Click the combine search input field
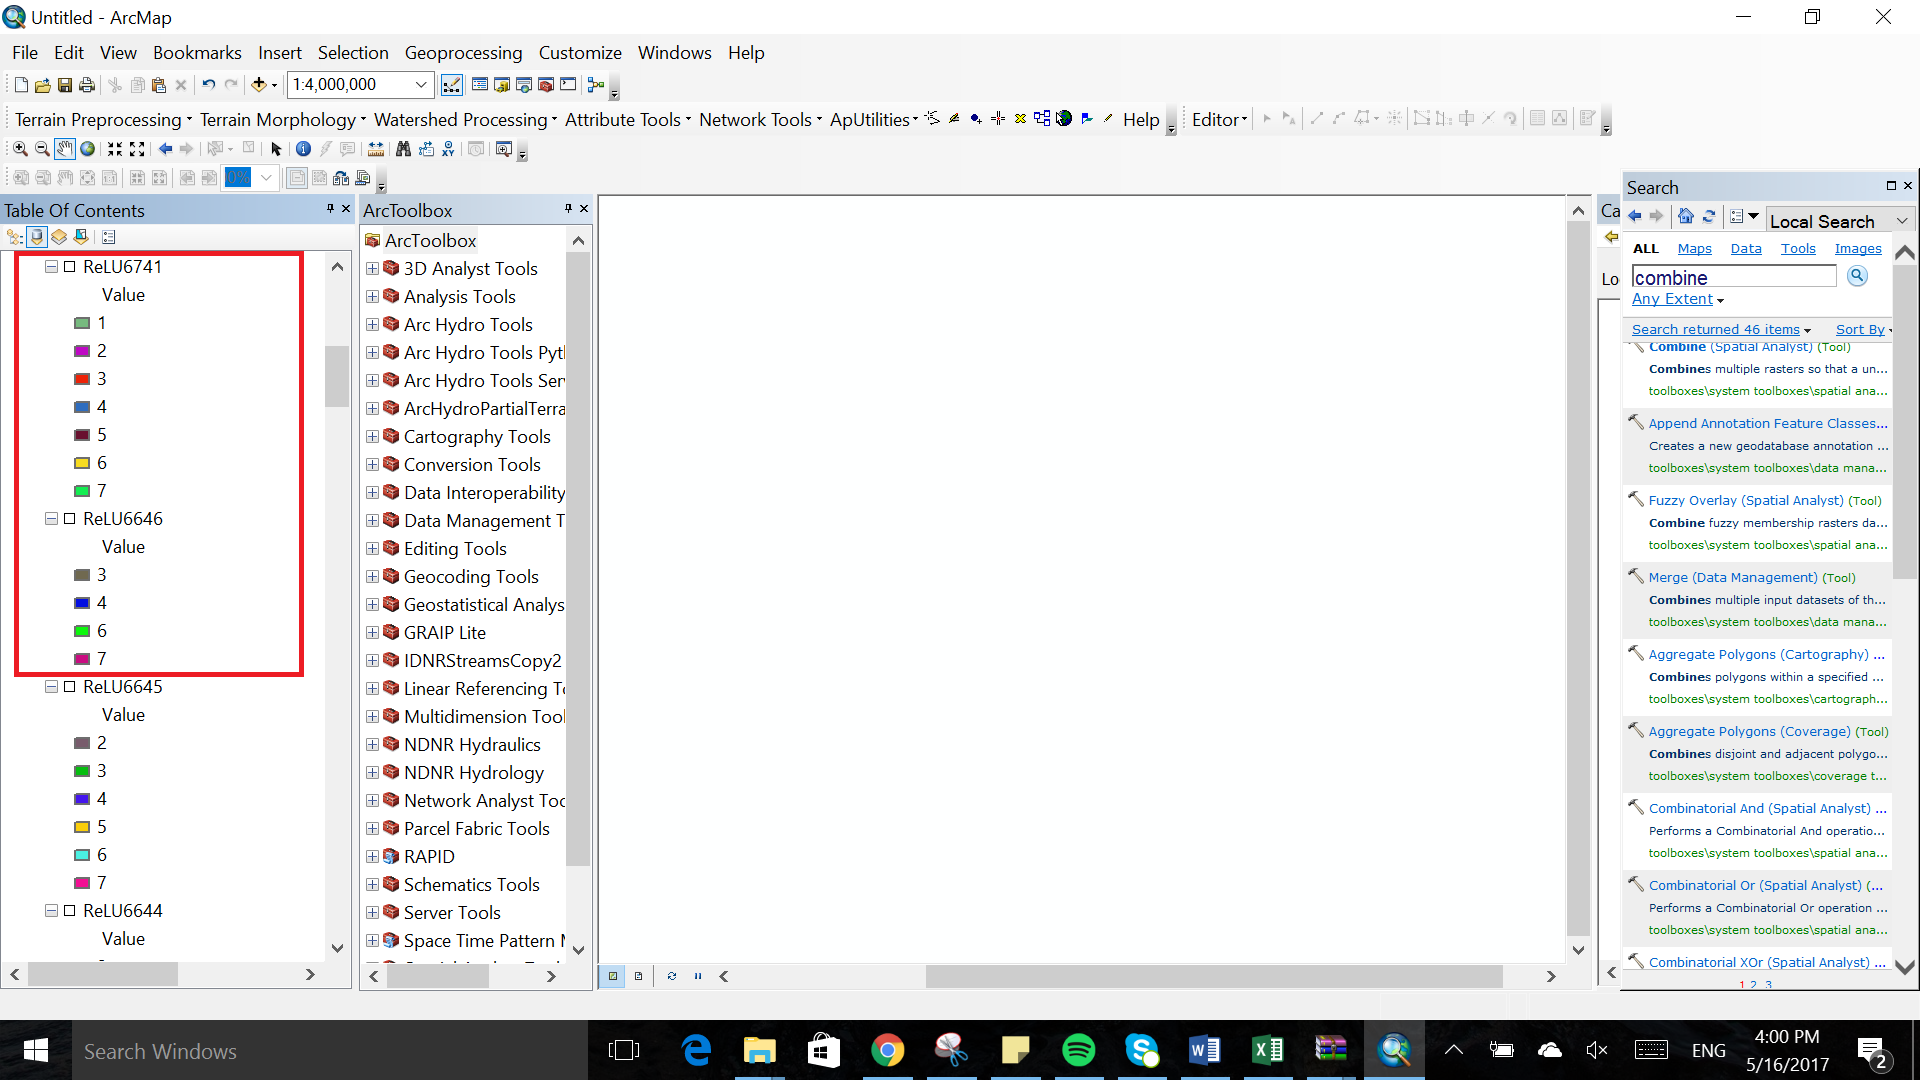The height and width of the screenshot is (1080, 1920). coord(1733,277)
